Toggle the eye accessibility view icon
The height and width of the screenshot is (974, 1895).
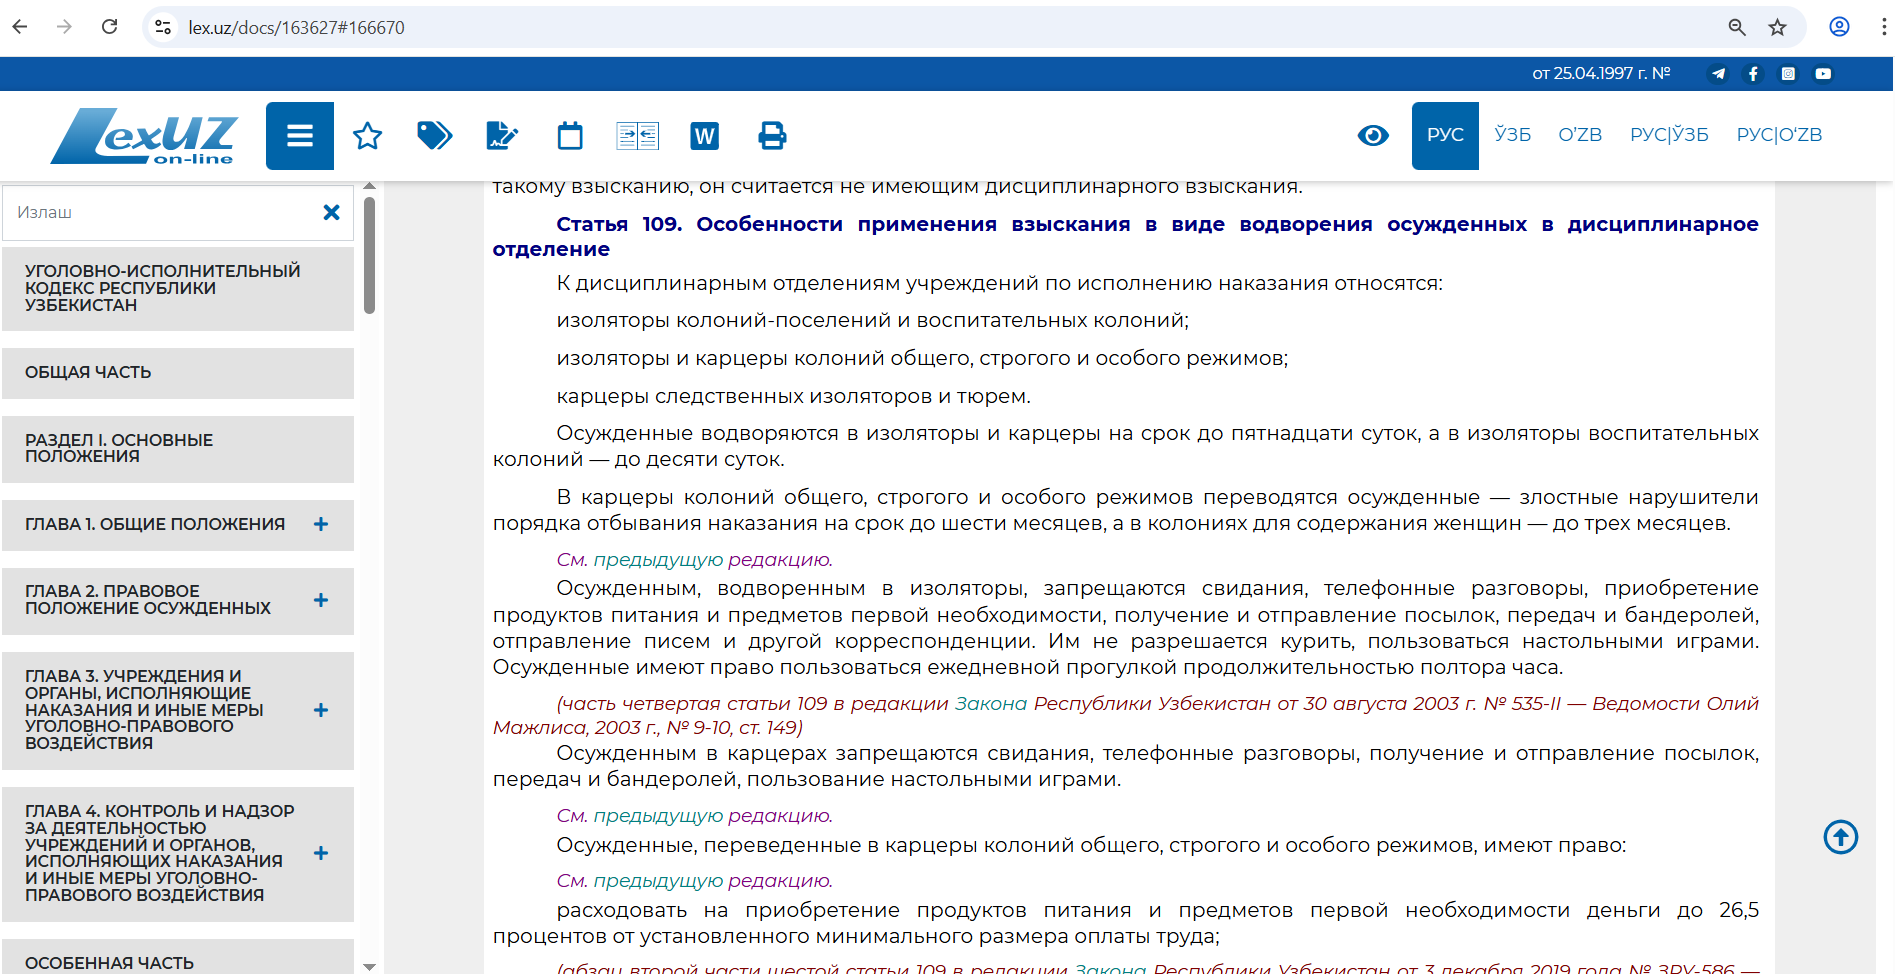1372,136
